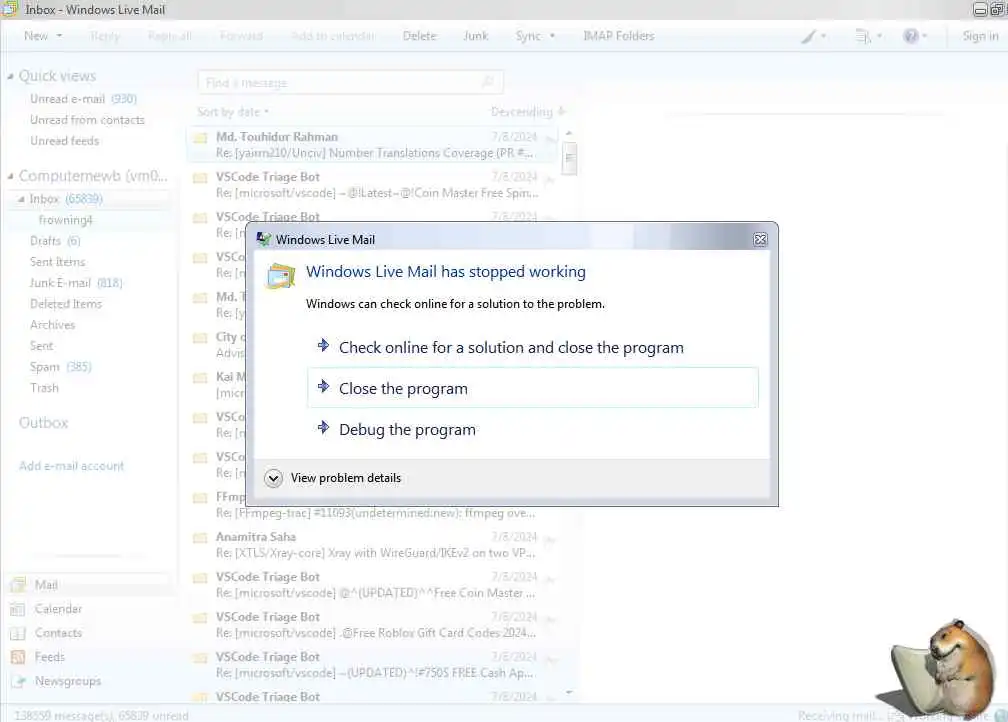Expand View problem details chevron
The image size is (1008, 722).
pyautogui.click(x=273, y=478)
